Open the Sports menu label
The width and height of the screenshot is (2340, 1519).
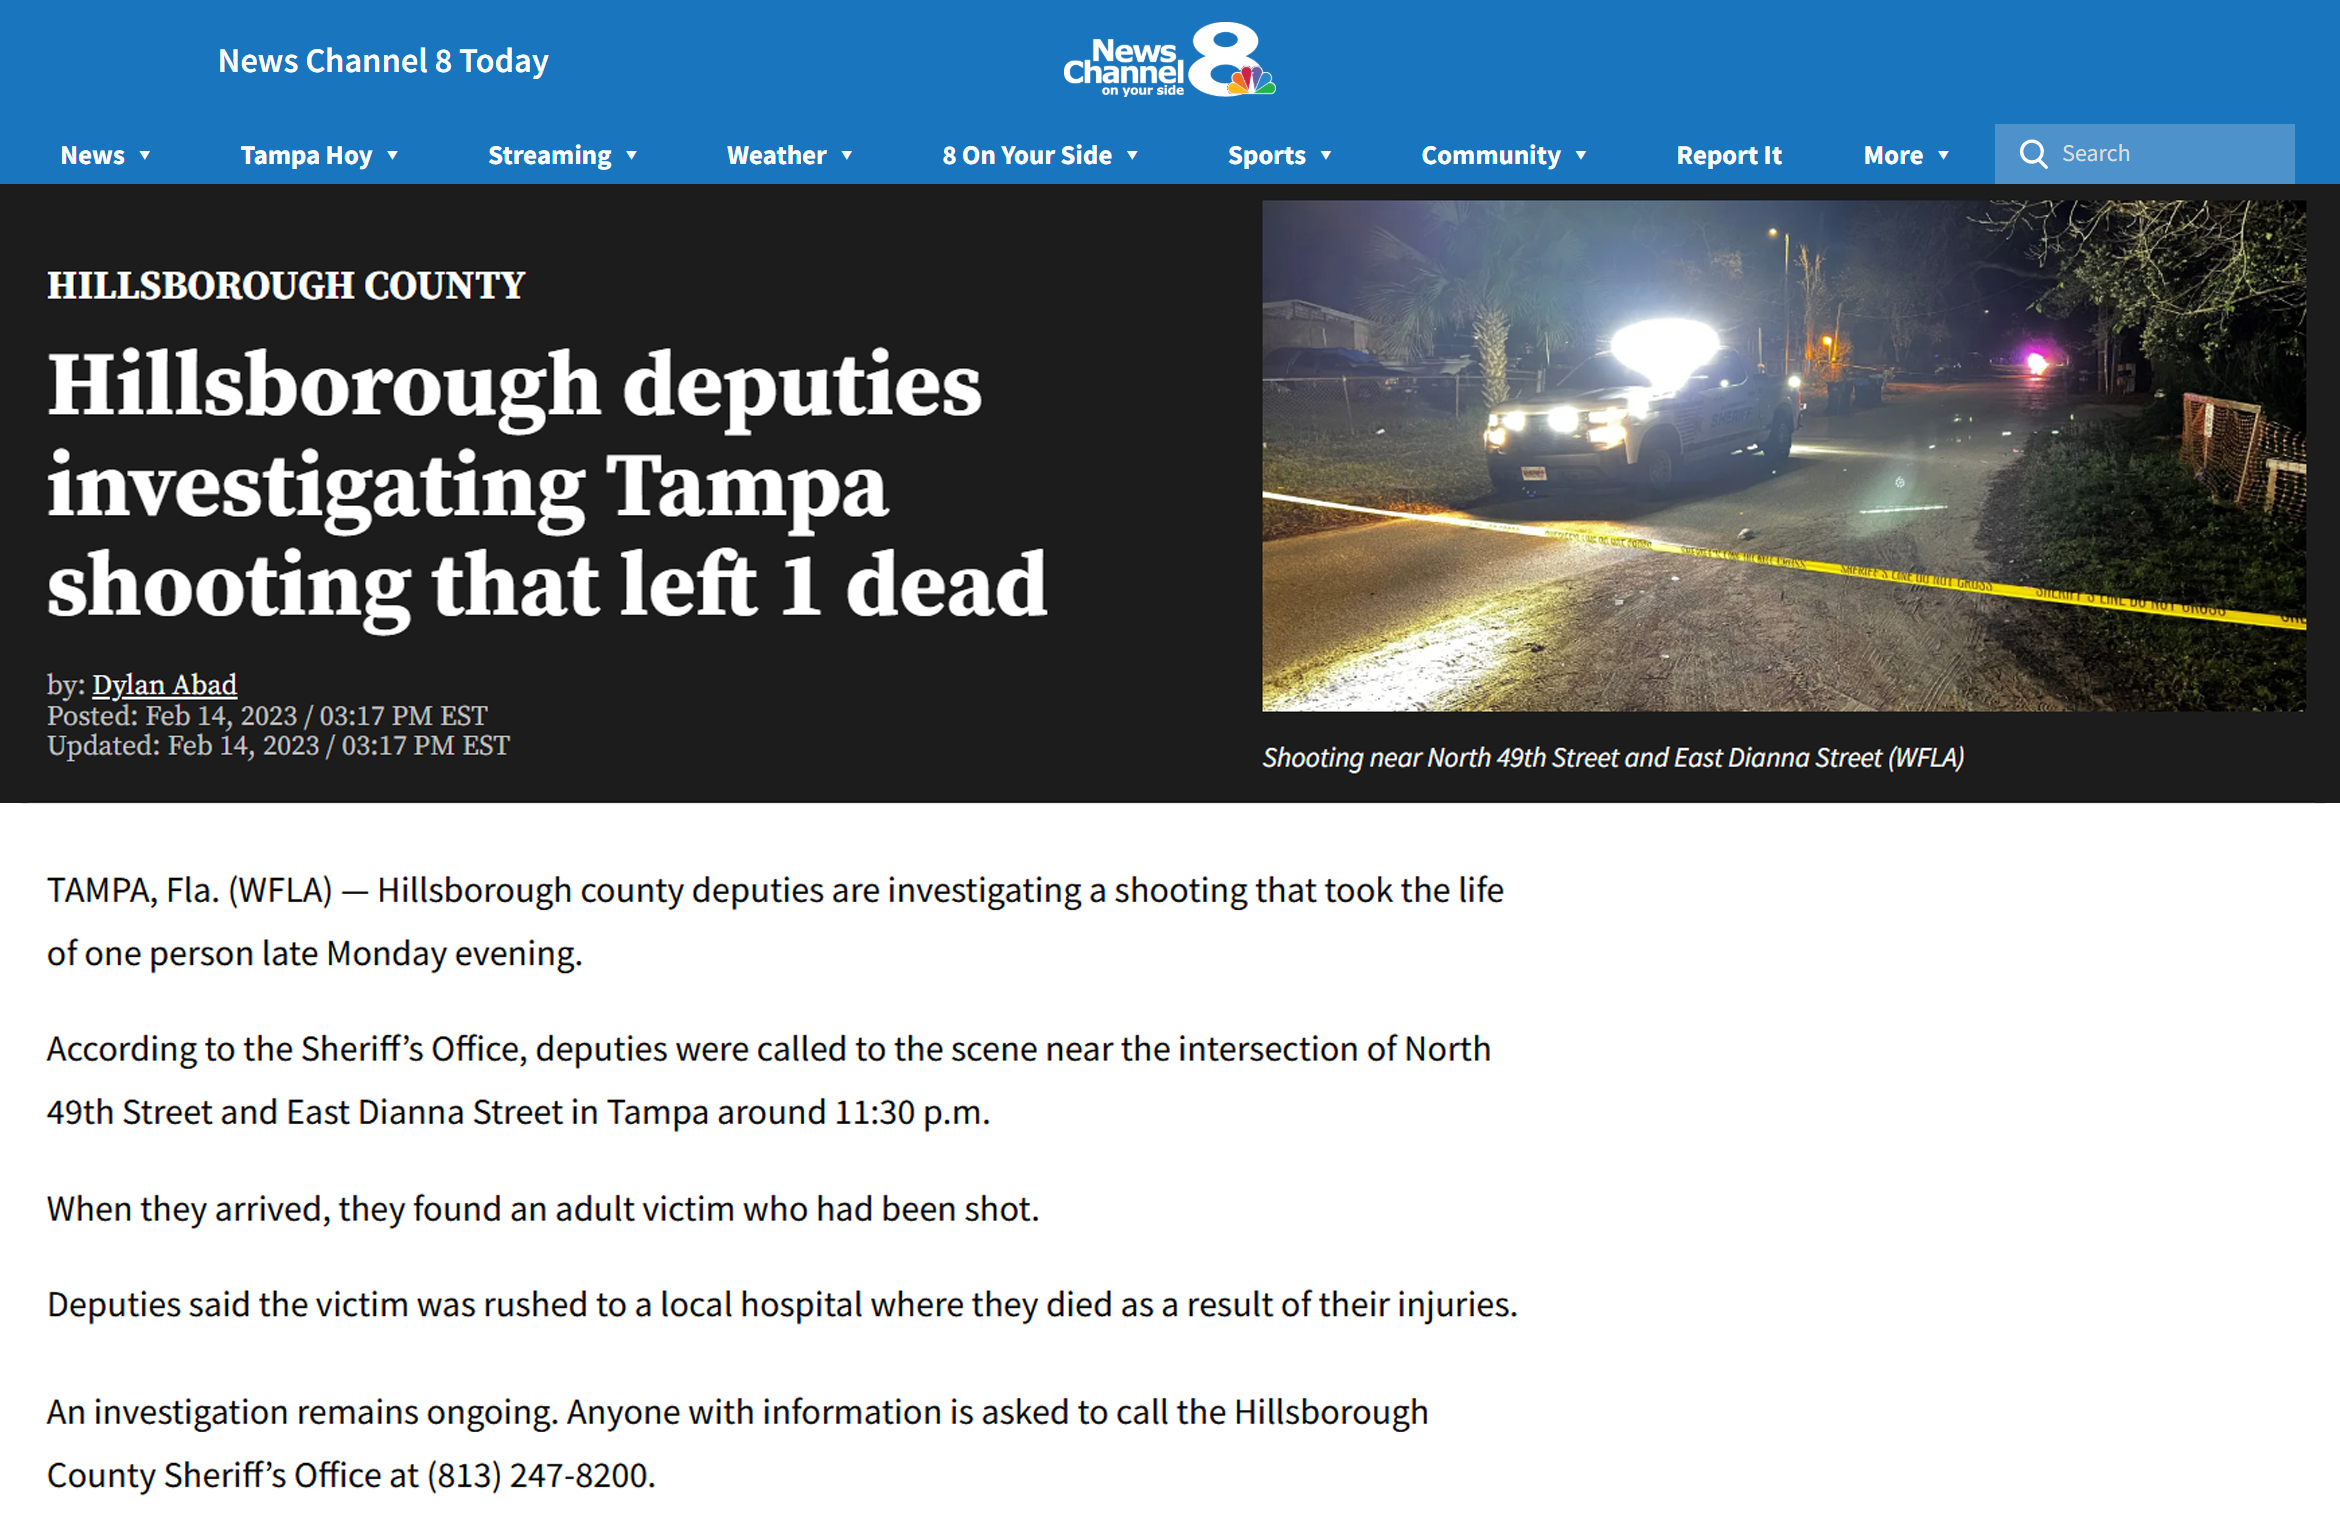click(x=1266, y=155)
